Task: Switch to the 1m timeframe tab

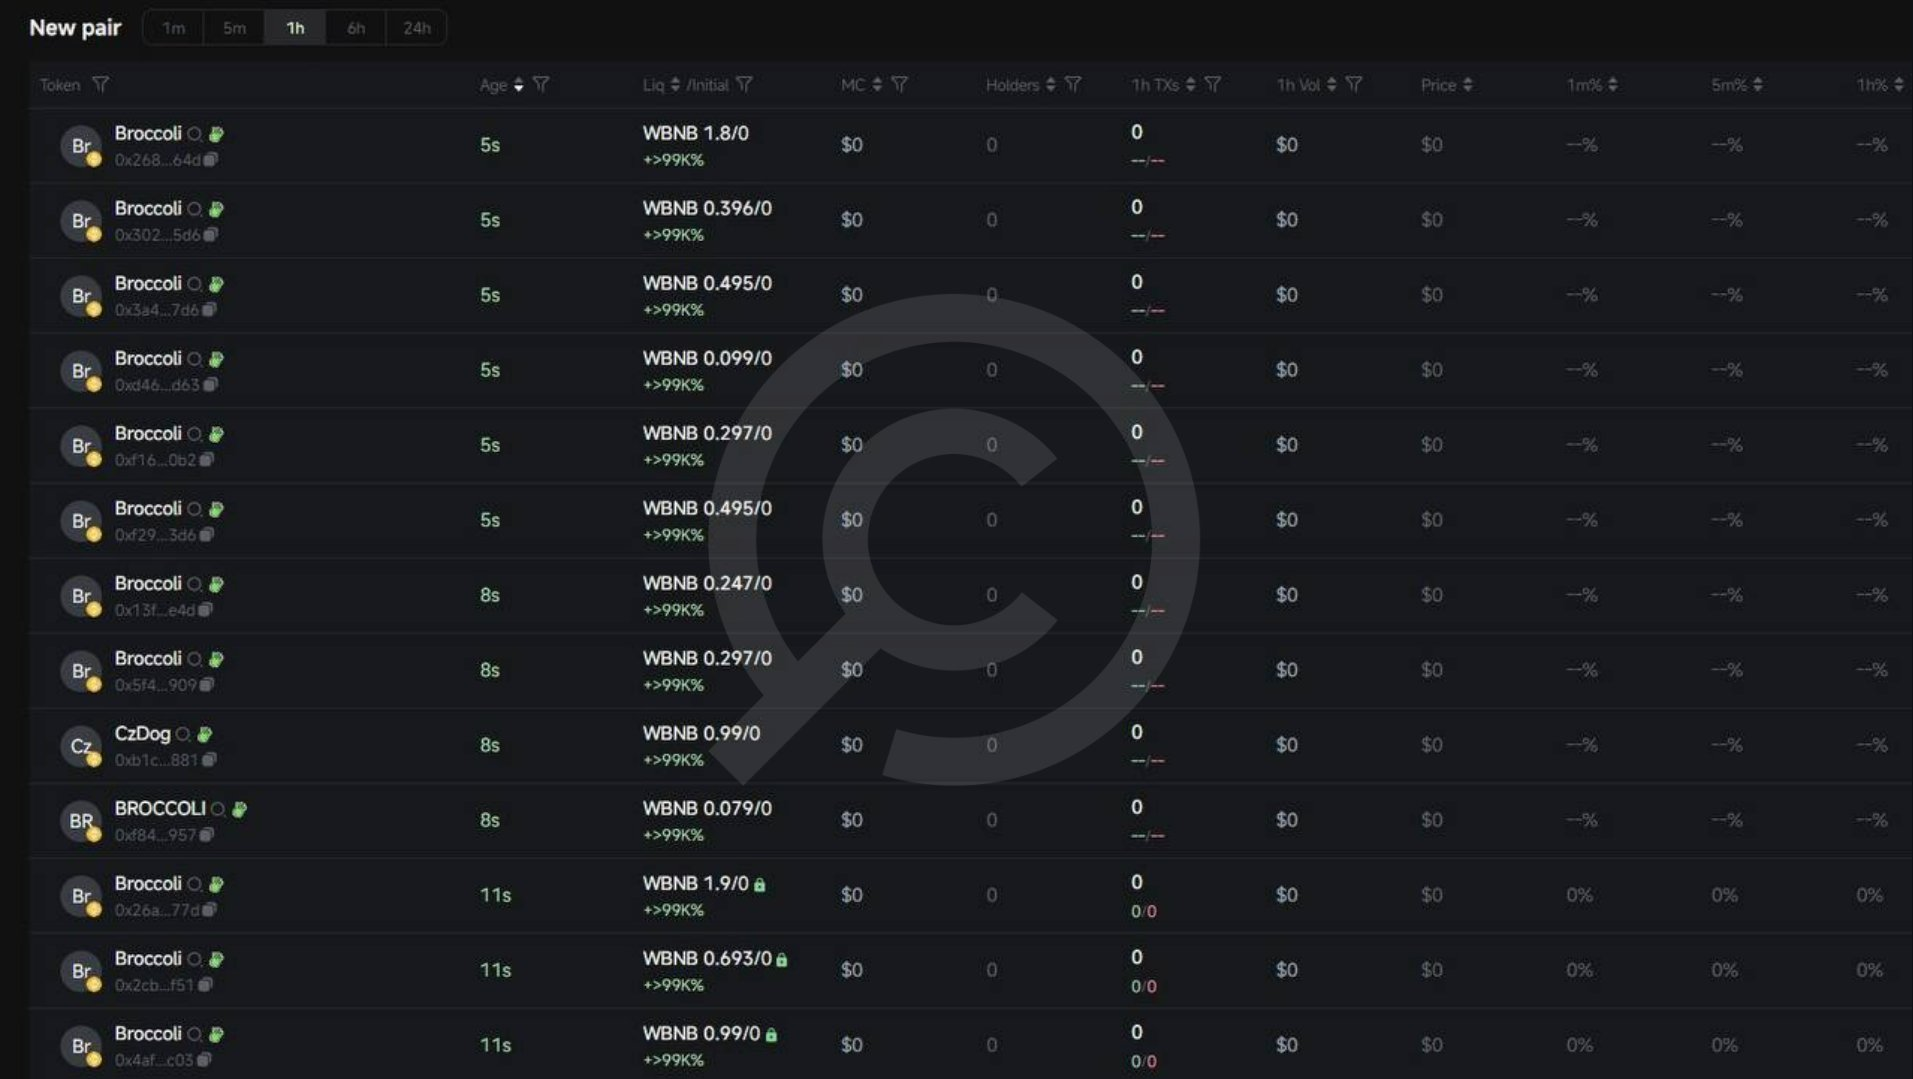Action: 174,28
